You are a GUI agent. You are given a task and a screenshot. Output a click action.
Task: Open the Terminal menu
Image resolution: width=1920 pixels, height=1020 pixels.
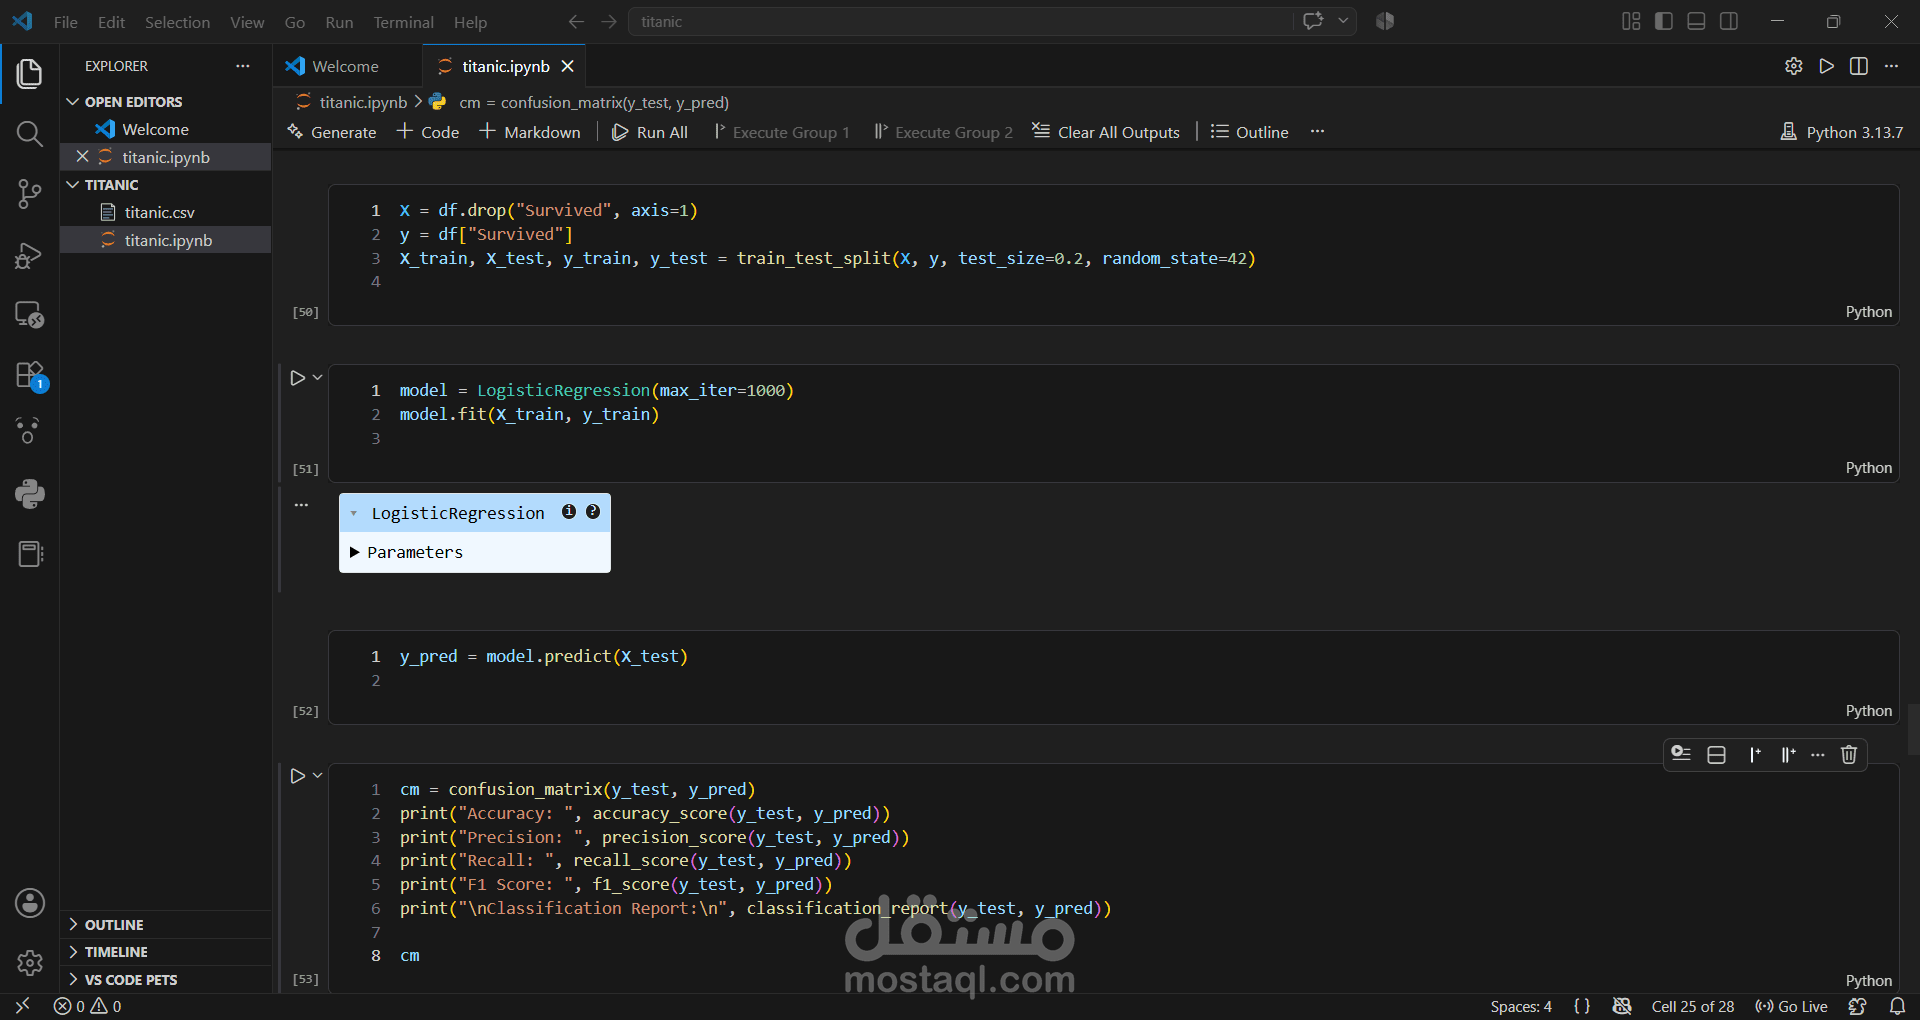tap(404, 22)
